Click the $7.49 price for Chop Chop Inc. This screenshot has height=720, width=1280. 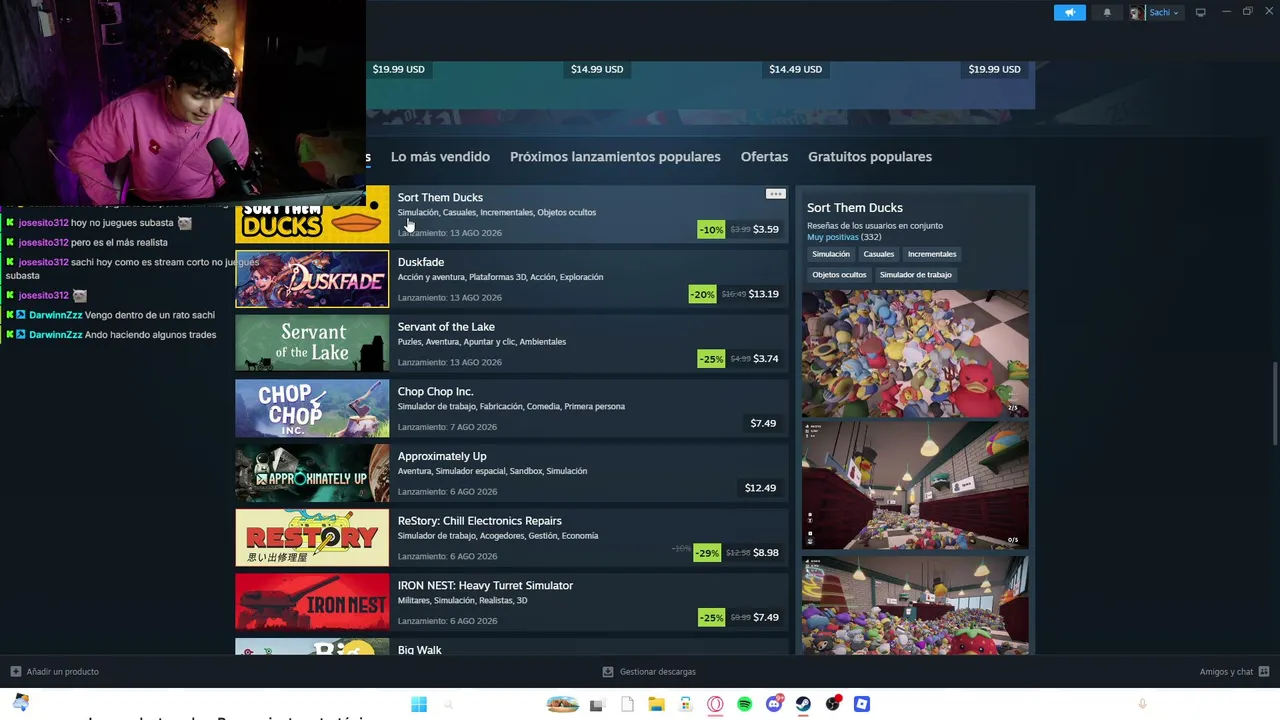[763, 423]
